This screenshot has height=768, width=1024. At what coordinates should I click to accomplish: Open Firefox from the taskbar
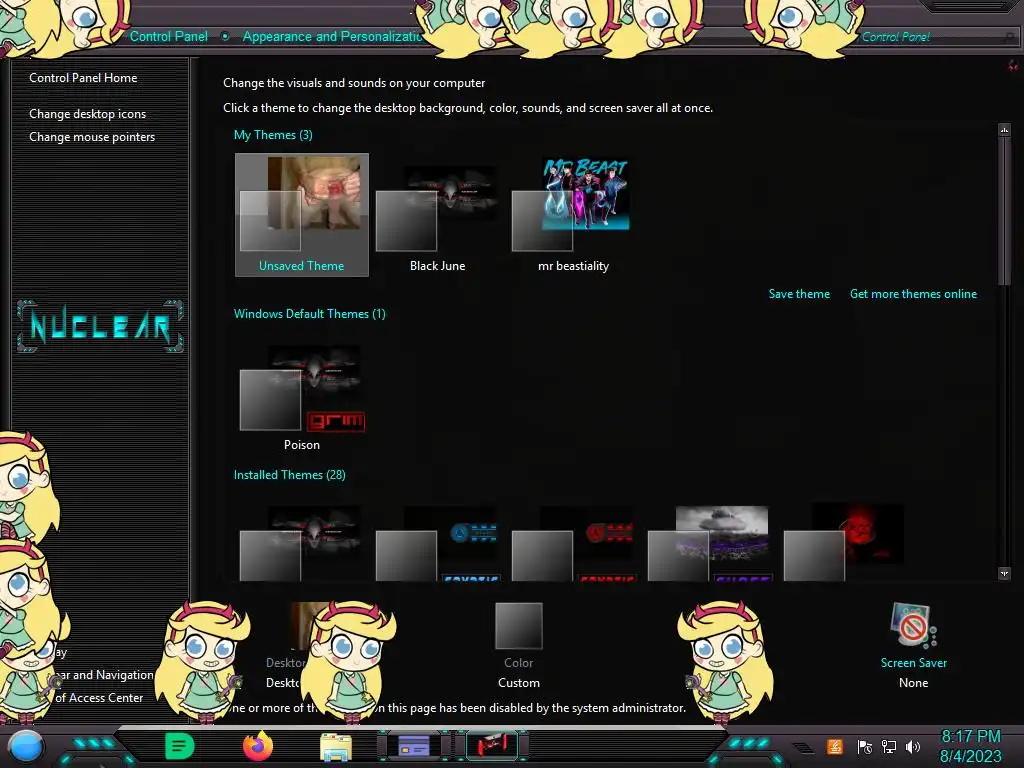[258, 746]
